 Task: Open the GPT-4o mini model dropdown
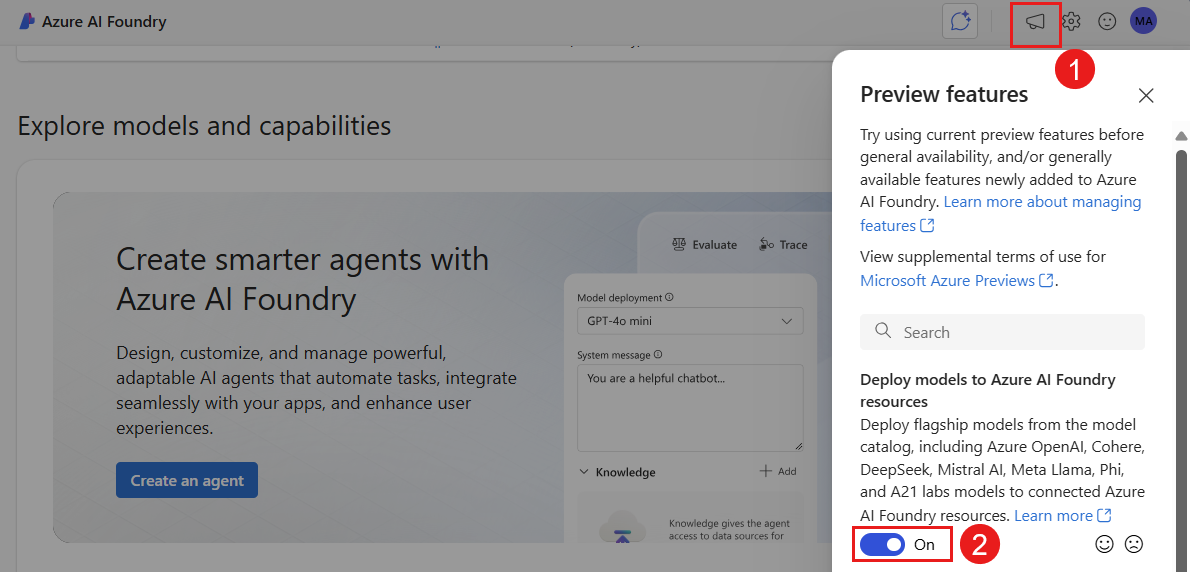(690, 321)
